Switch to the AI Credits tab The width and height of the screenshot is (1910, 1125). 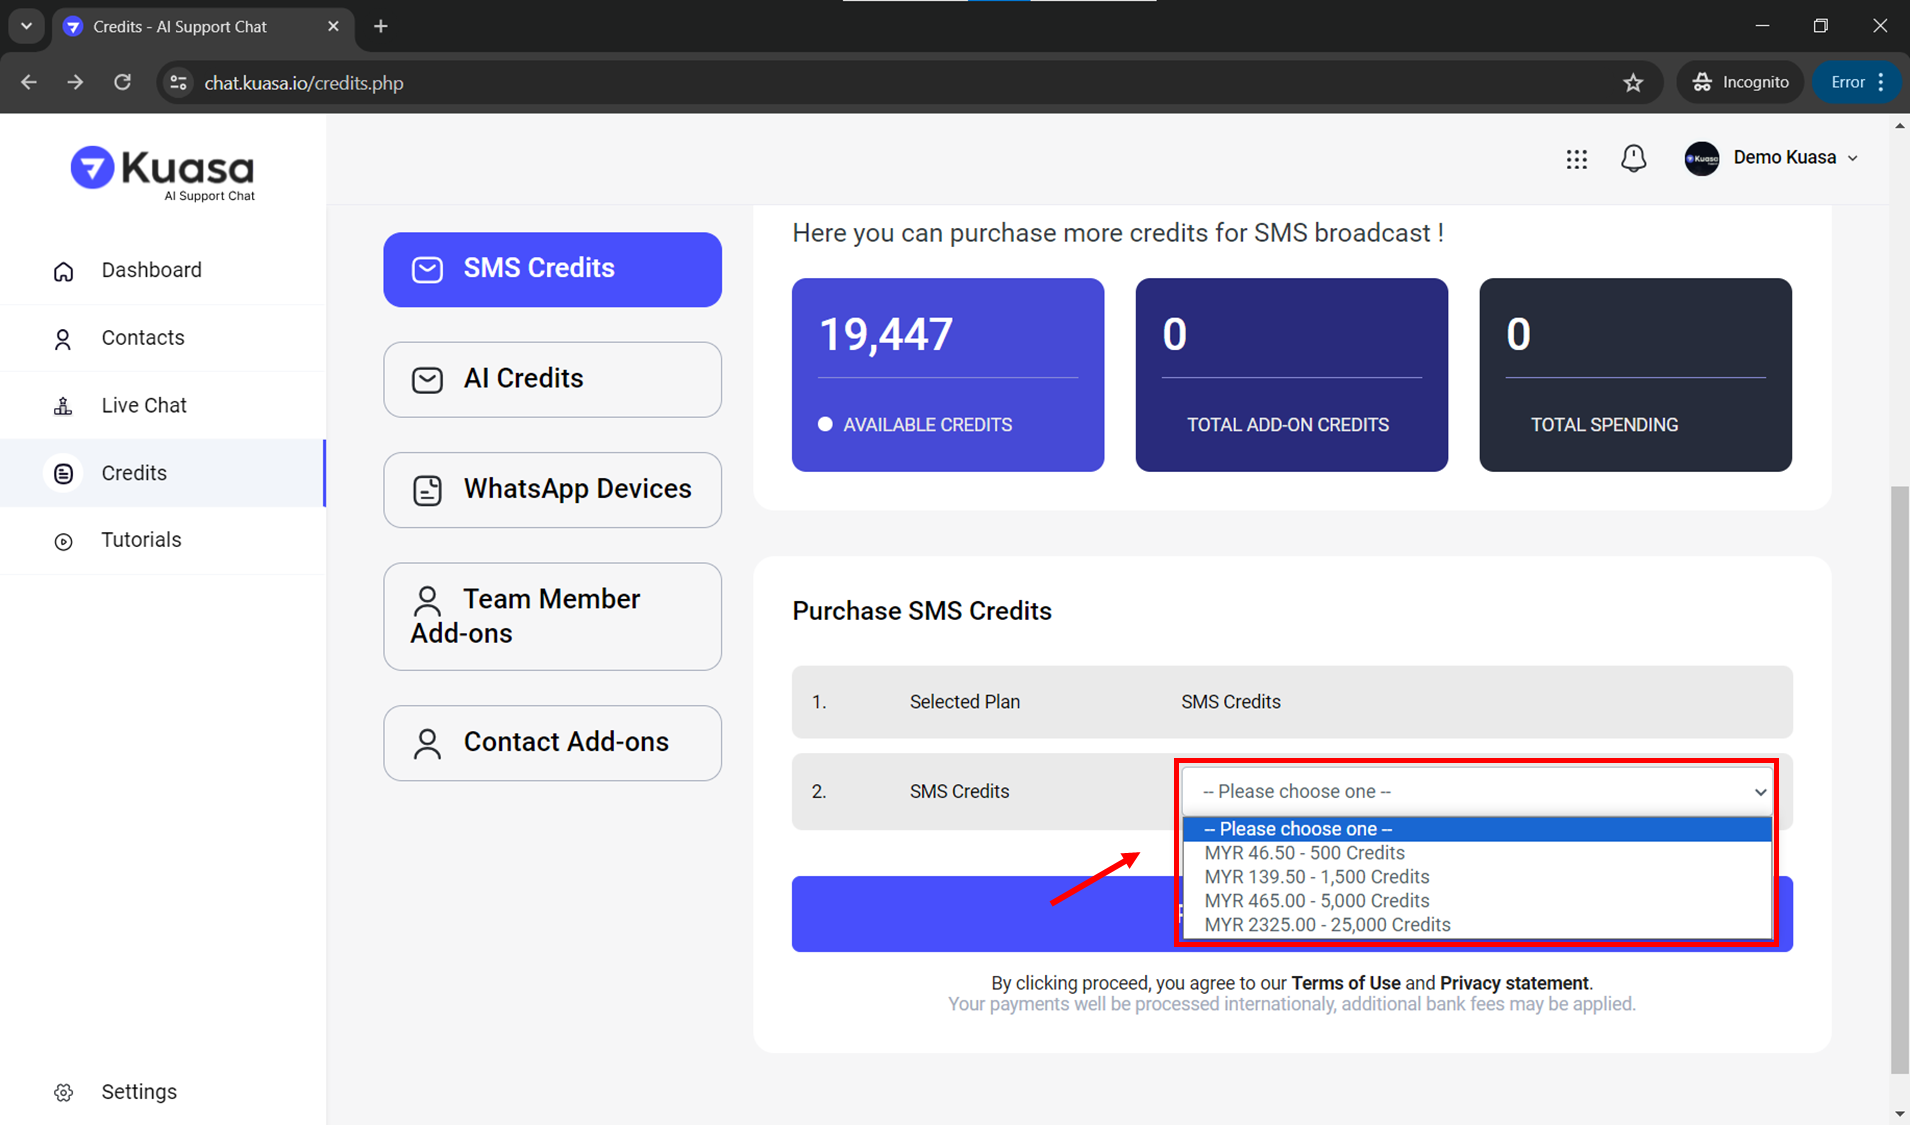coord(552,379)
